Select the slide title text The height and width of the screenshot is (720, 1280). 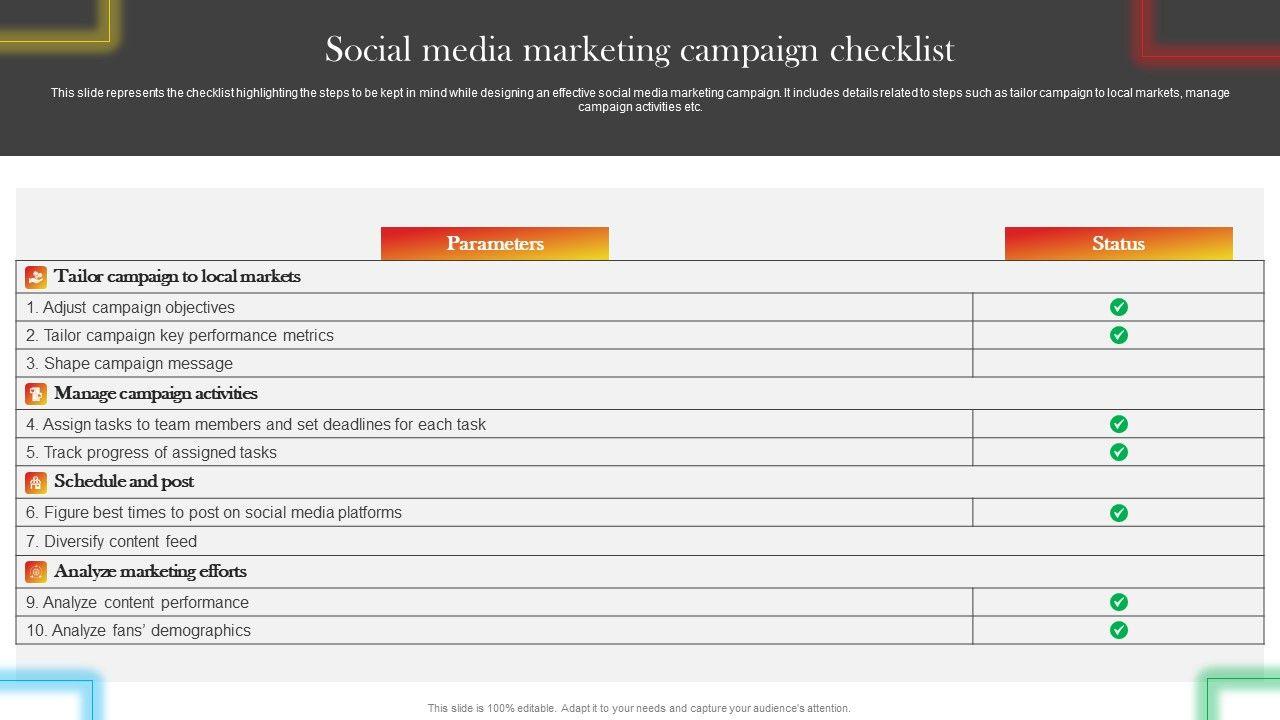click(640, 49)
